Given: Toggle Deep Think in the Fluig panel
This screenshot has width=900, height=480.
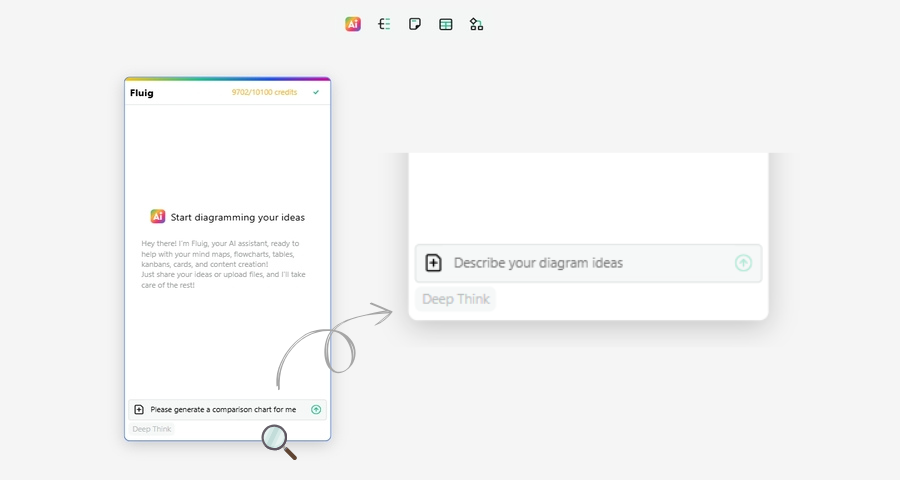Looking at the screenshot, I should tap(152, 429).
